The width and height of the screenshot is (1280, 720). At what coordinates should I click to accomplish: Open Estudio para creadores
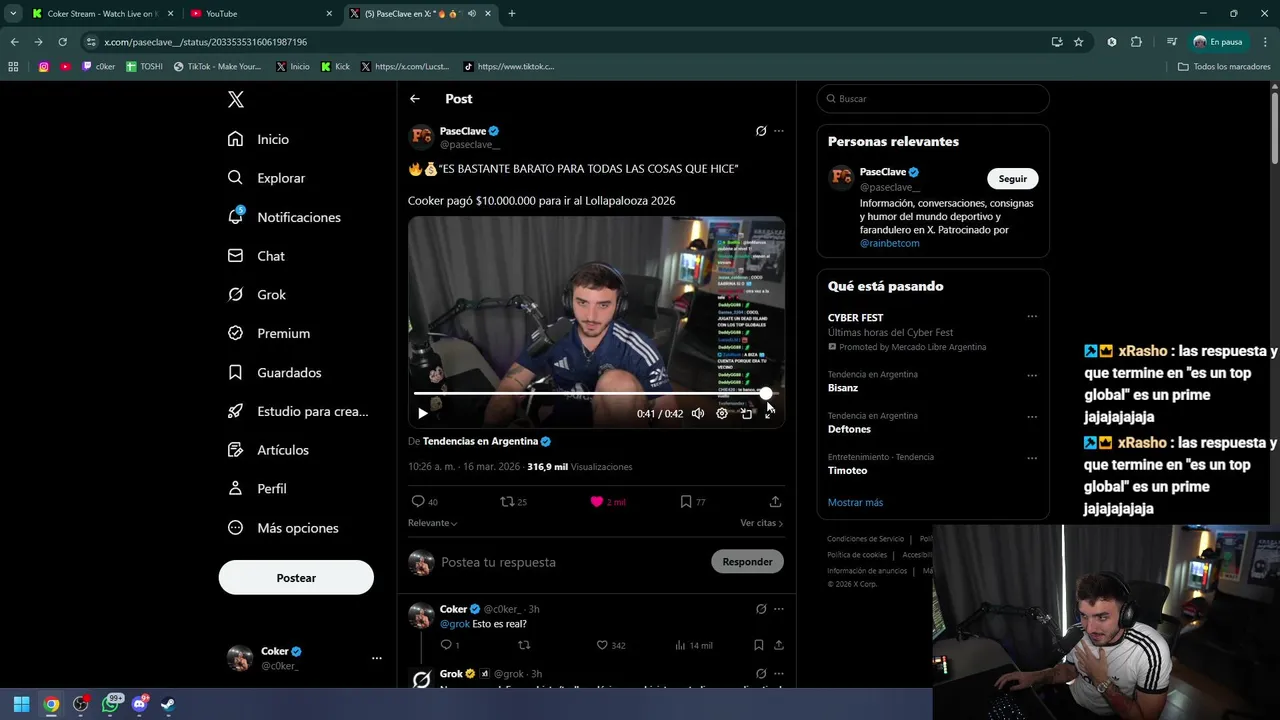tap(298, 411)
